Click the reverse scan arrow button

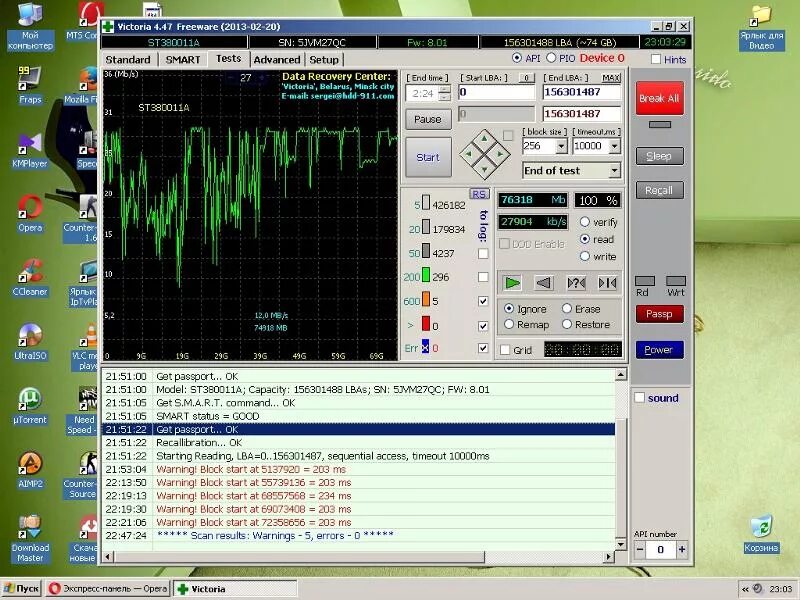click(x=544, y=283)
